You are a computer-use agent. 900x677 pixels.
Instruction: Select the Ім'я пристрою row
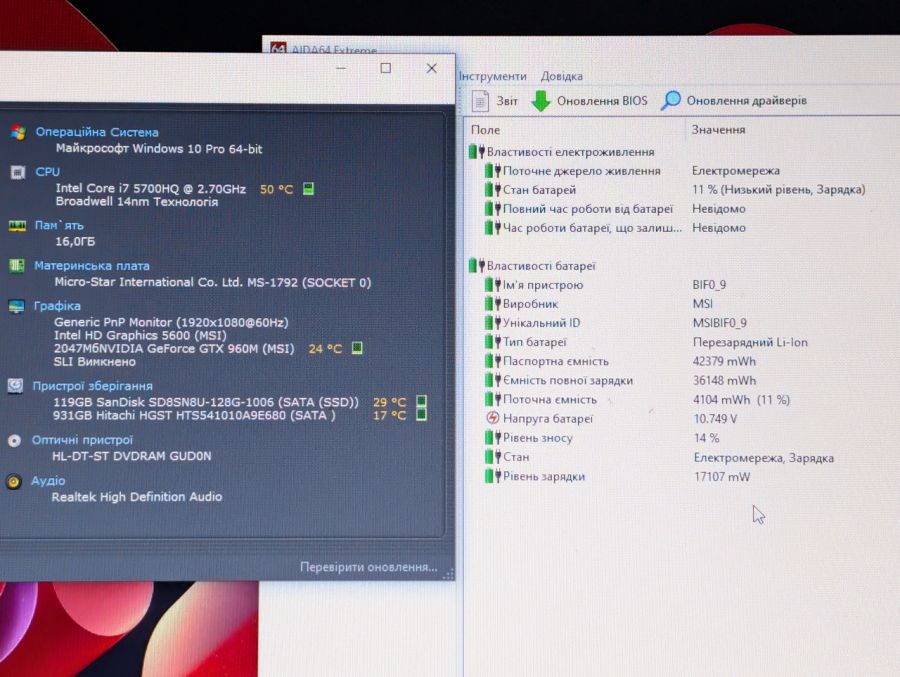[605, 284]
